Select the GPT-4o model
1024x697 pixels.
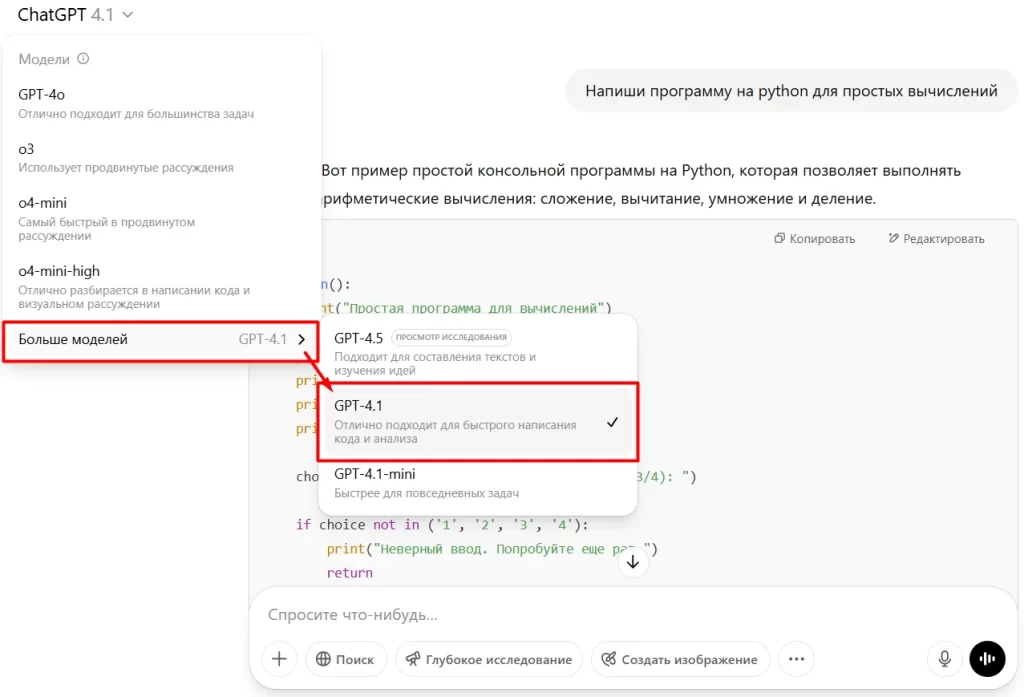(x=160, y=103)
